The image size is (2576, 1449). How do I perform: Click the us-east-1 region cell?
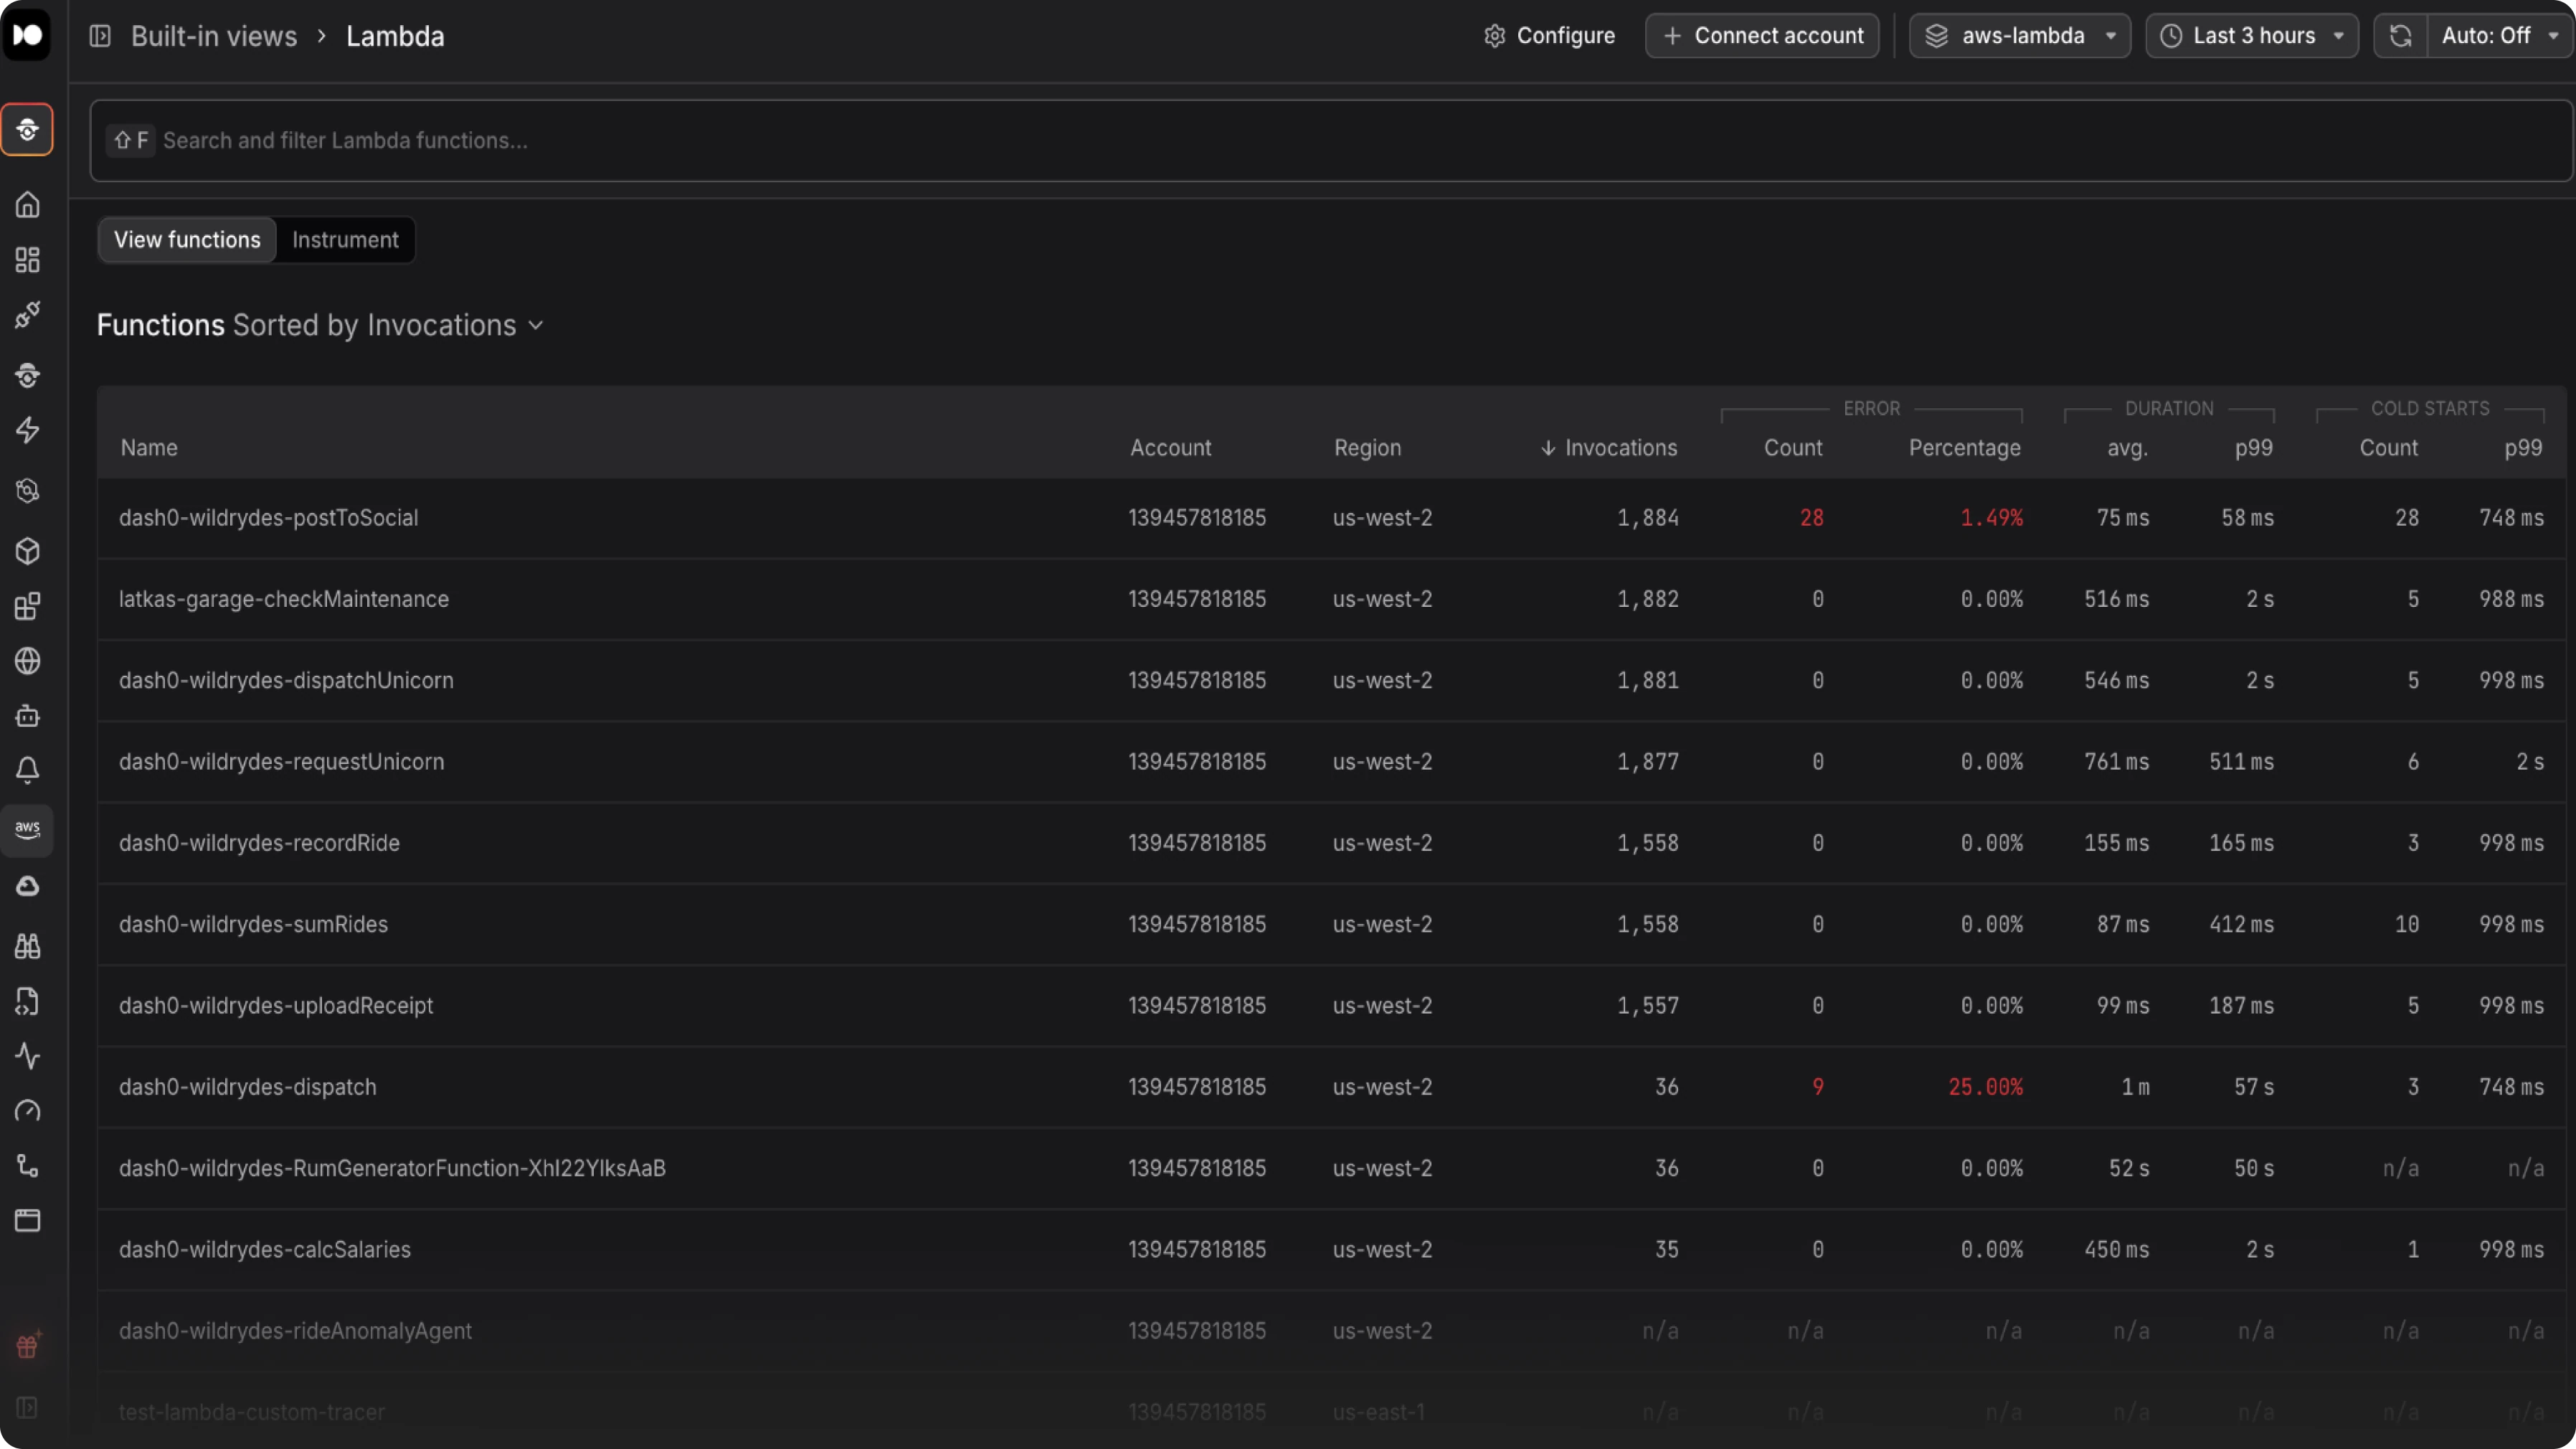1378,1412
